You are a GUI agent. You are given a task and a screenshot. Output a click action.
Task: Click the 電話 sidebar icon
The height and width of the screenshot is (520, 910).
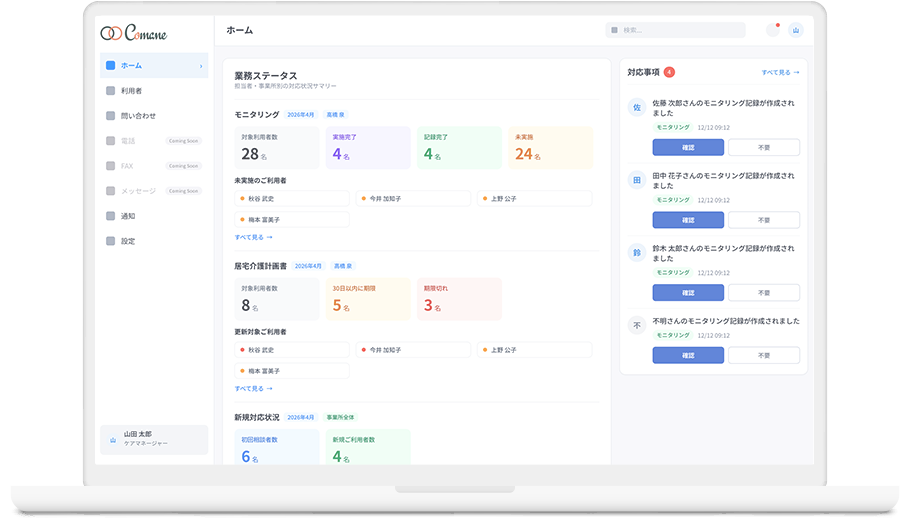point(110,140)
